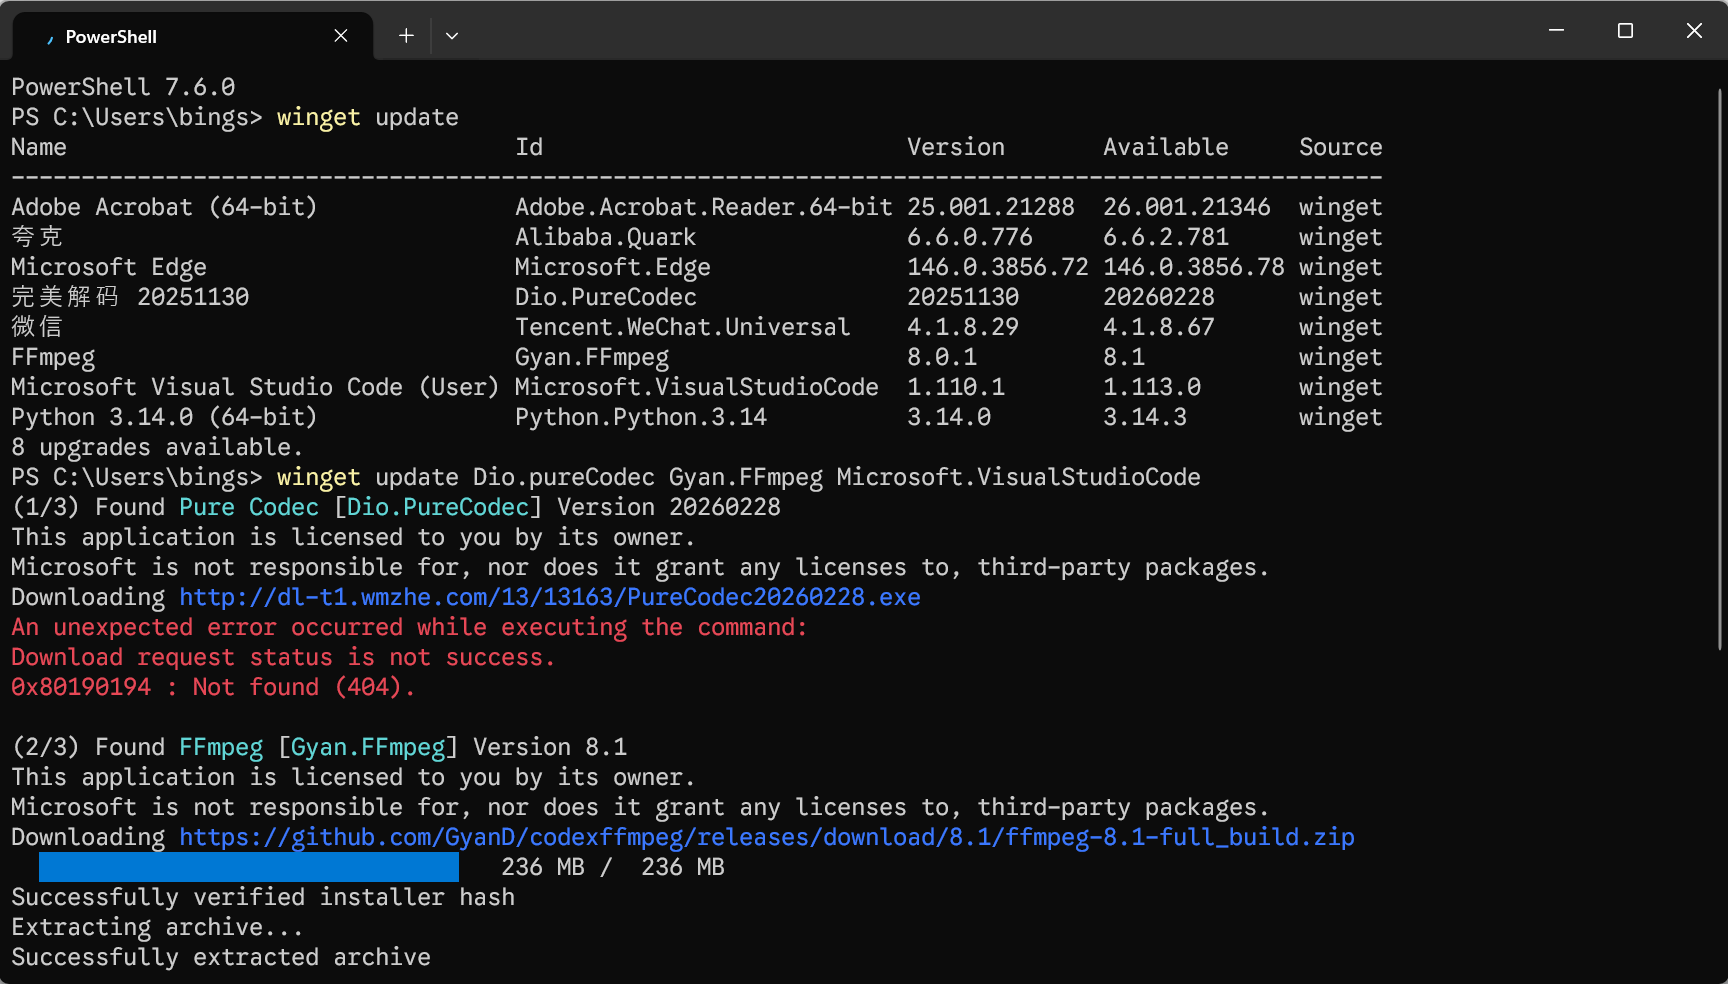Expand the new tab profile dropdown
Image resolution: width=1728 pixels, height=984 pixels.
tap(452, 36)
